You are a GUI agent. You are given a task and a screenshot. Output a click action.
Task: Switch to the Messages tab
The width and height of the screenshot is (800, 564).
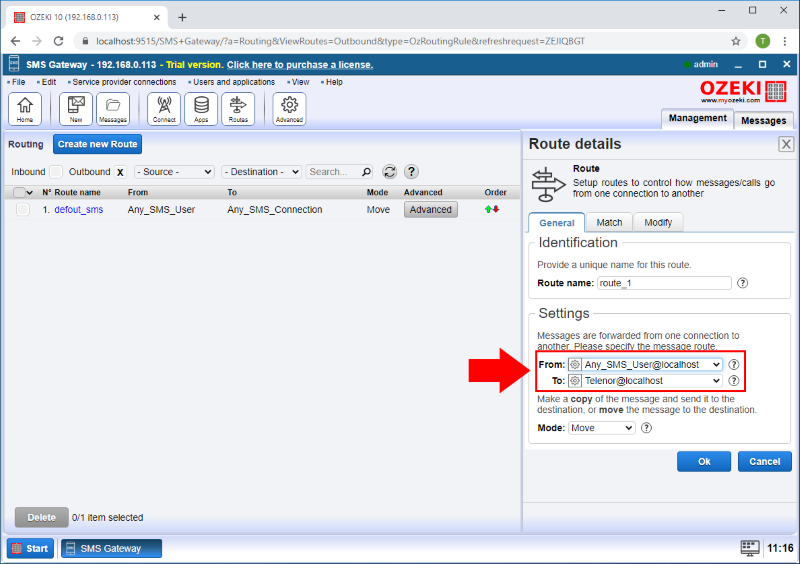click(x=763, y=120)
